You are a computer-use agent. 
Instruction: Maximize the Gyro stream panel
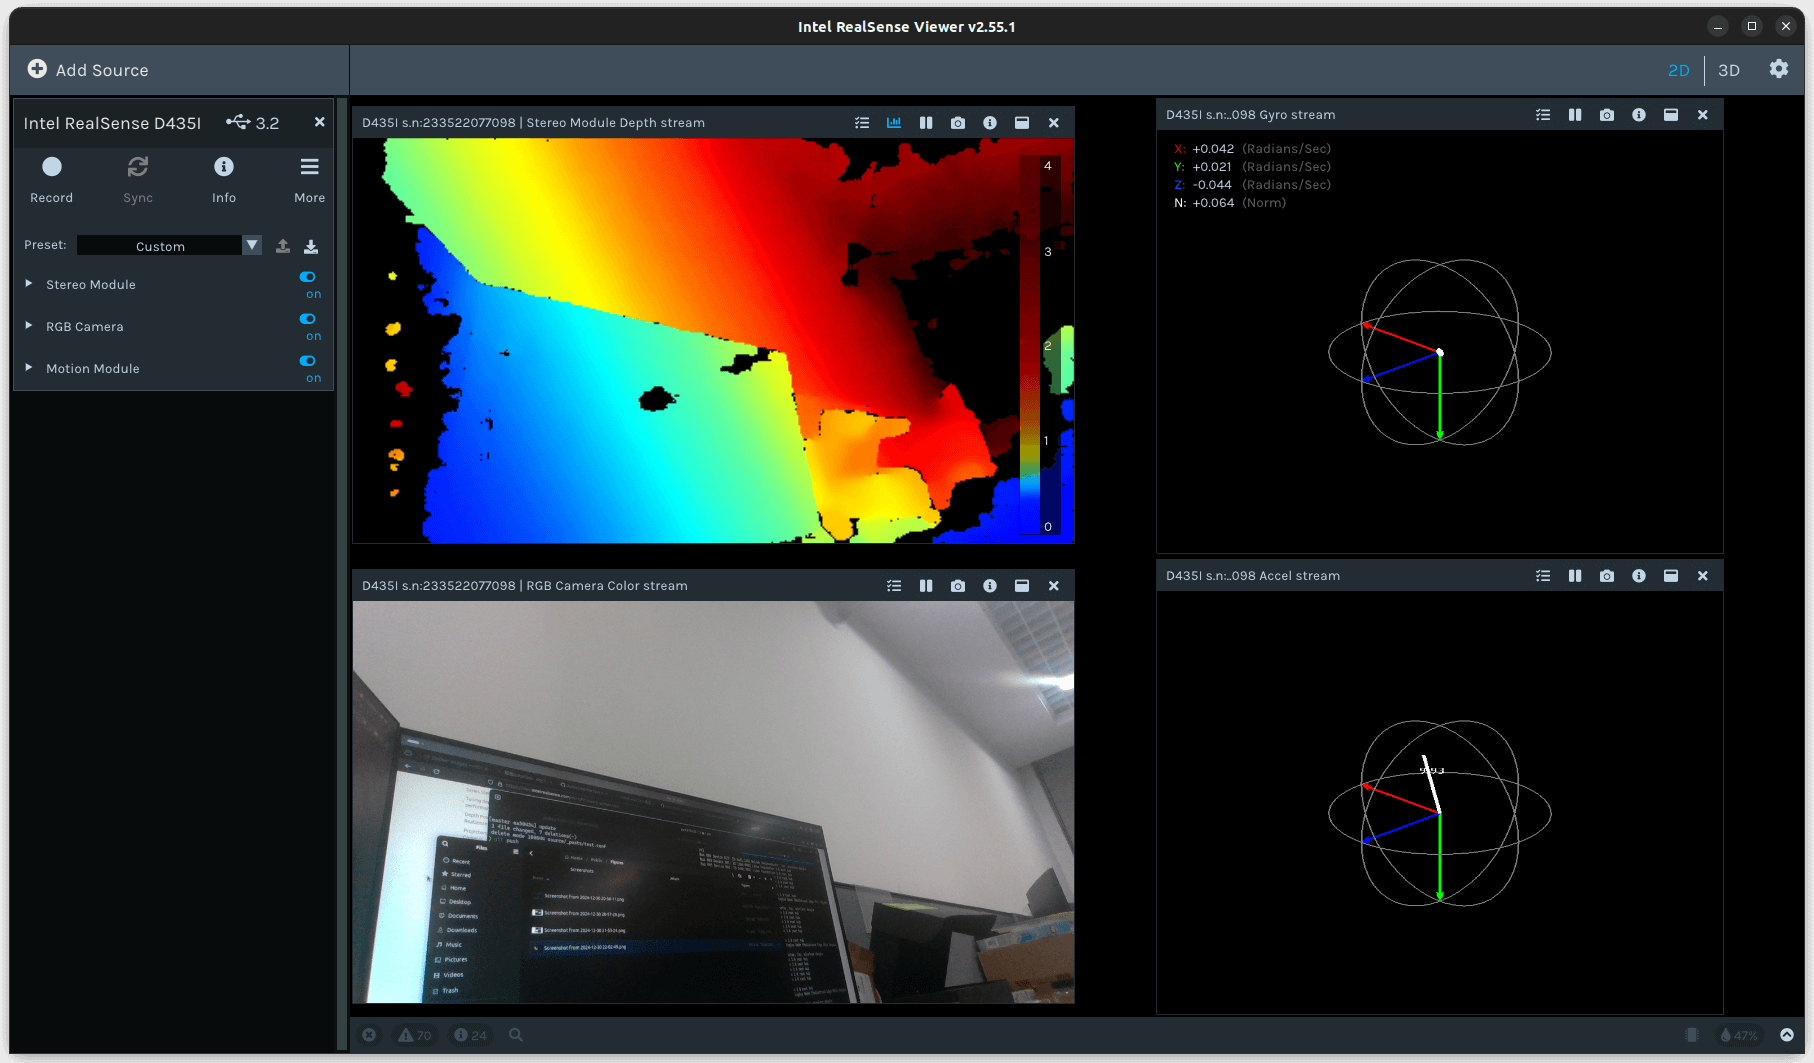coord(1671,115)
